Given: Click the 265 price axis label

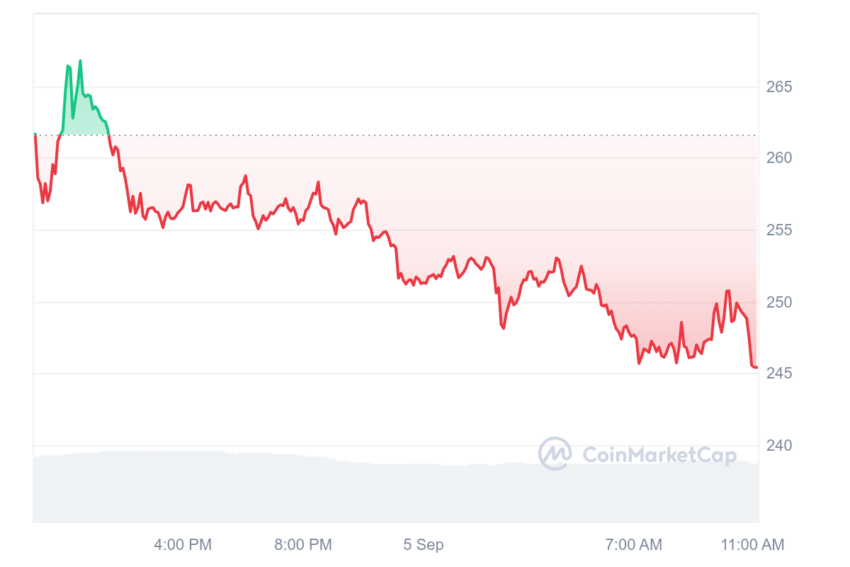Looking at the screenshot, I should tap(779, 87).
